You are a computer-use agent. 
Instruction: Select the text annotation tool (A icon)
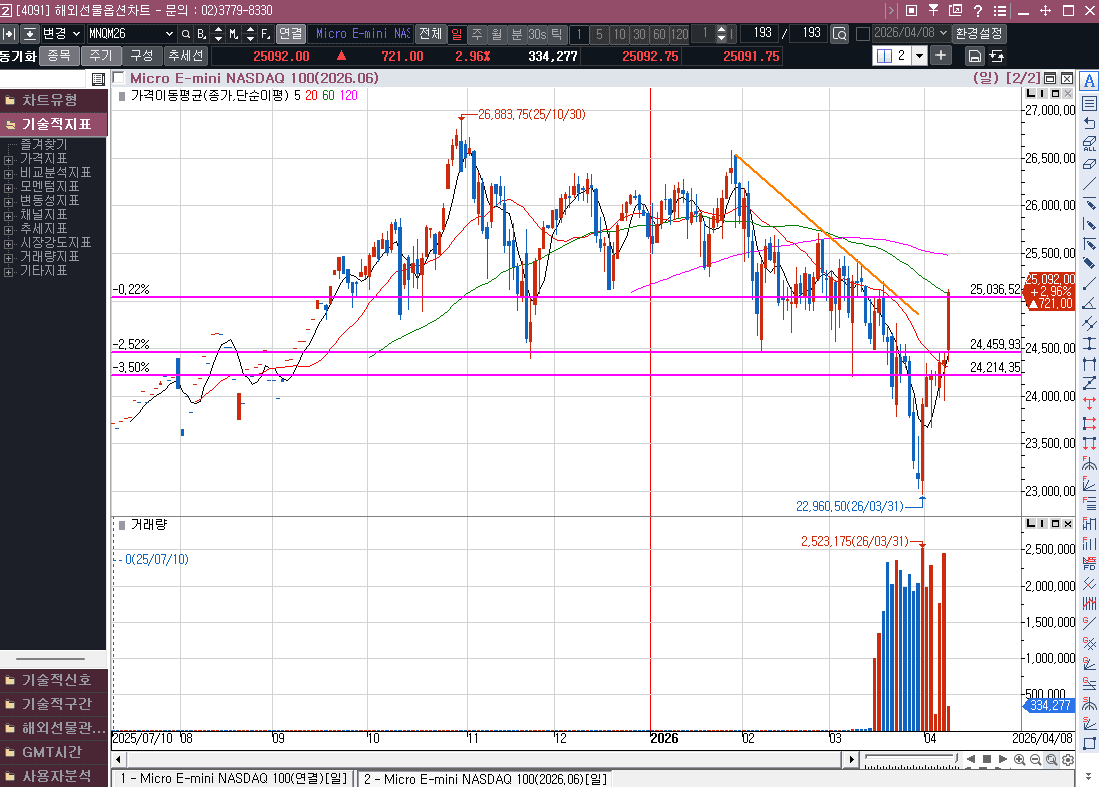[x=1089, y=80]
